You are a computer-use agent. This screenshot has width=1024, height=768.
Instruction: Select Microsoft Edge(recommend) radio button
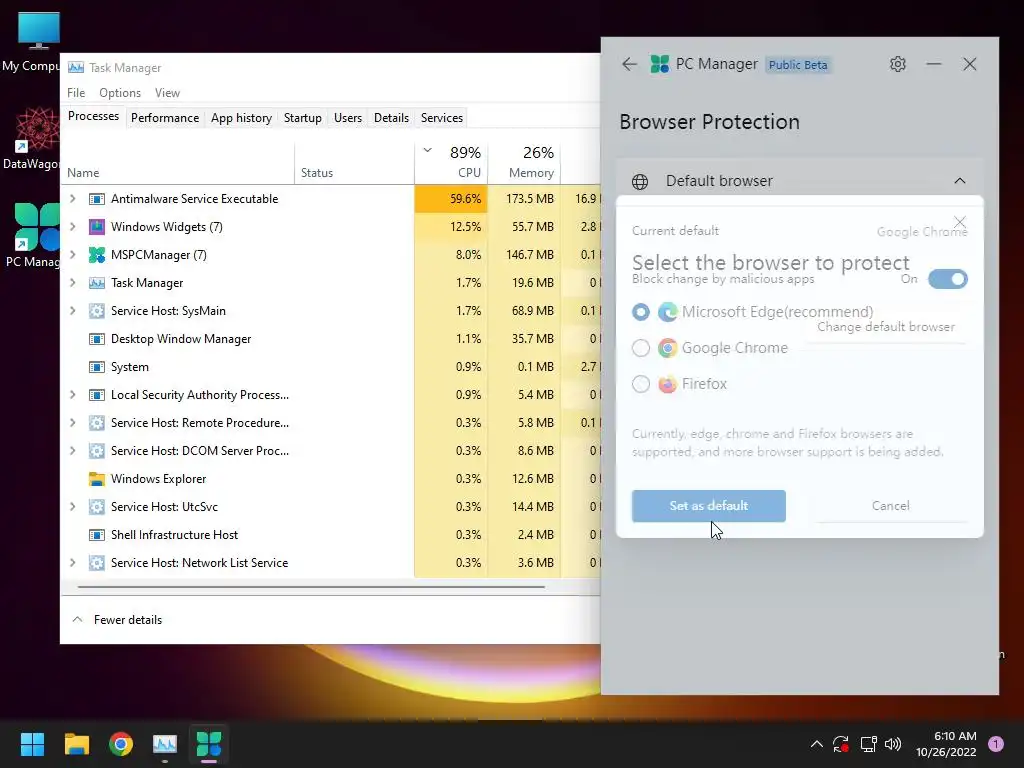pyautogui.click(x=641, y=312)
